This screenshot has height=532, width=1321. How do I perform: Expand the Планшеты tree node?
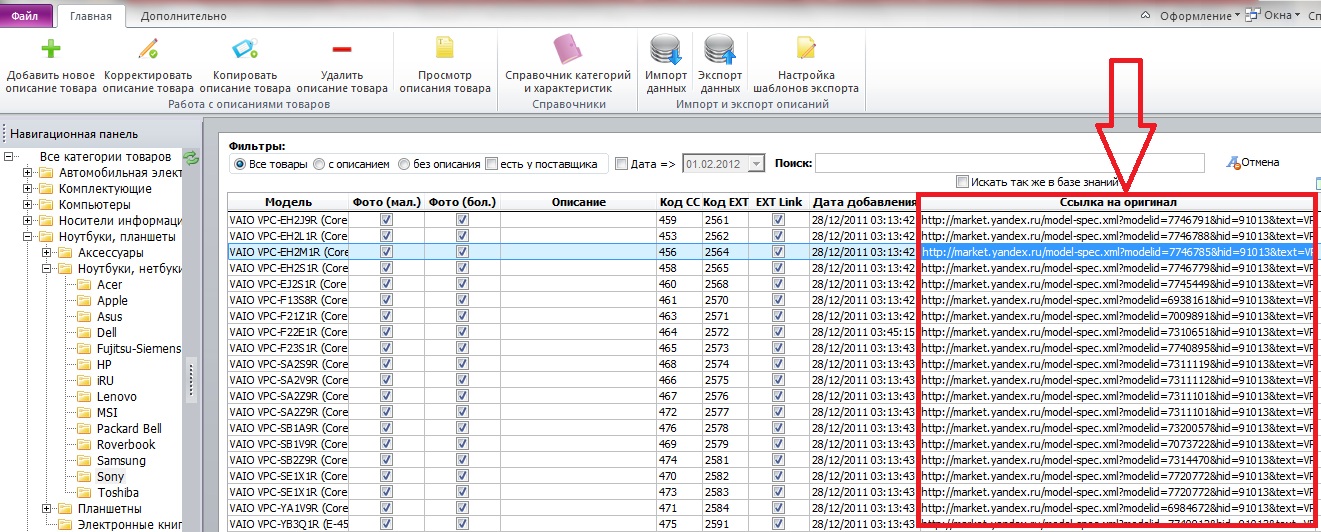pyautogui.click(x=47, y=509)
